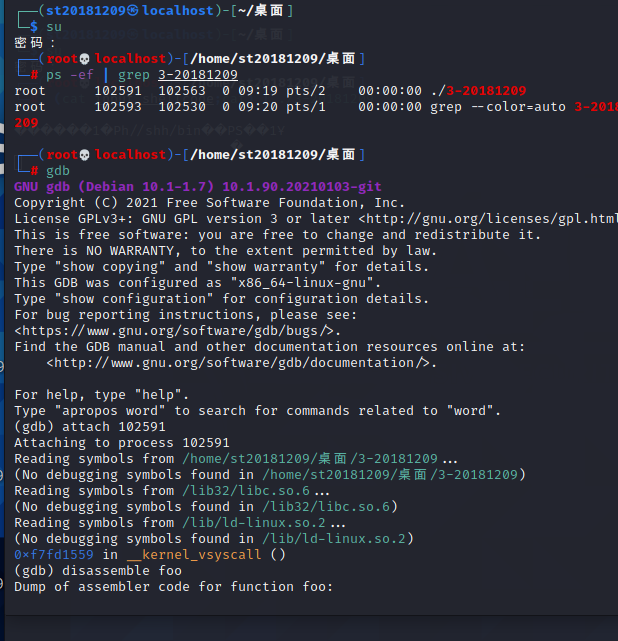The image size is (618, 641).
Task: Click the empty terminal area below dump output
Action: tap(311, 605)
